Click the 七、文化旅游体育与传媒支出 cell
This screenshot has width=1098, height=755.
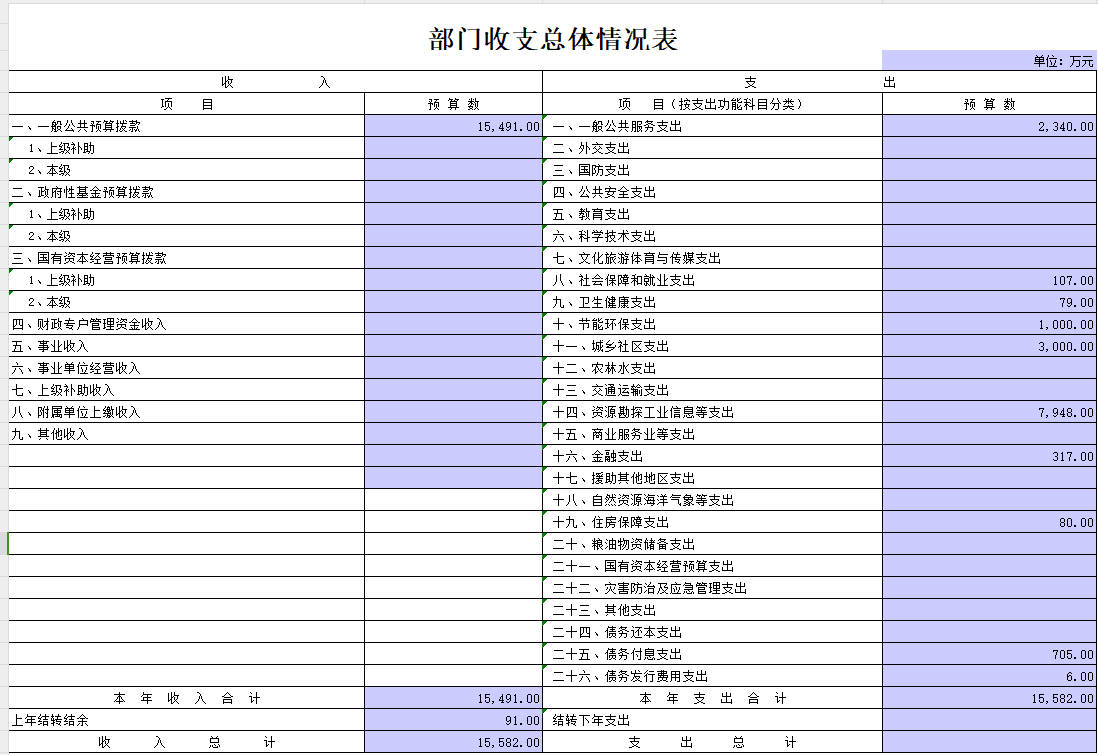click(712, 258)
